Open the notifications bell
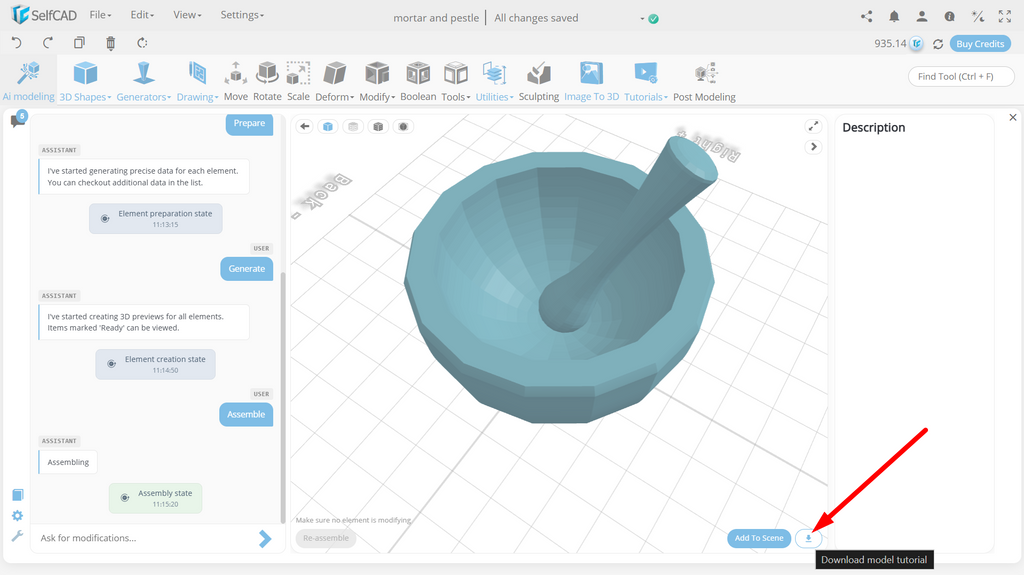Viewport: 1024px width, 575px height. [x=894, y=16]
